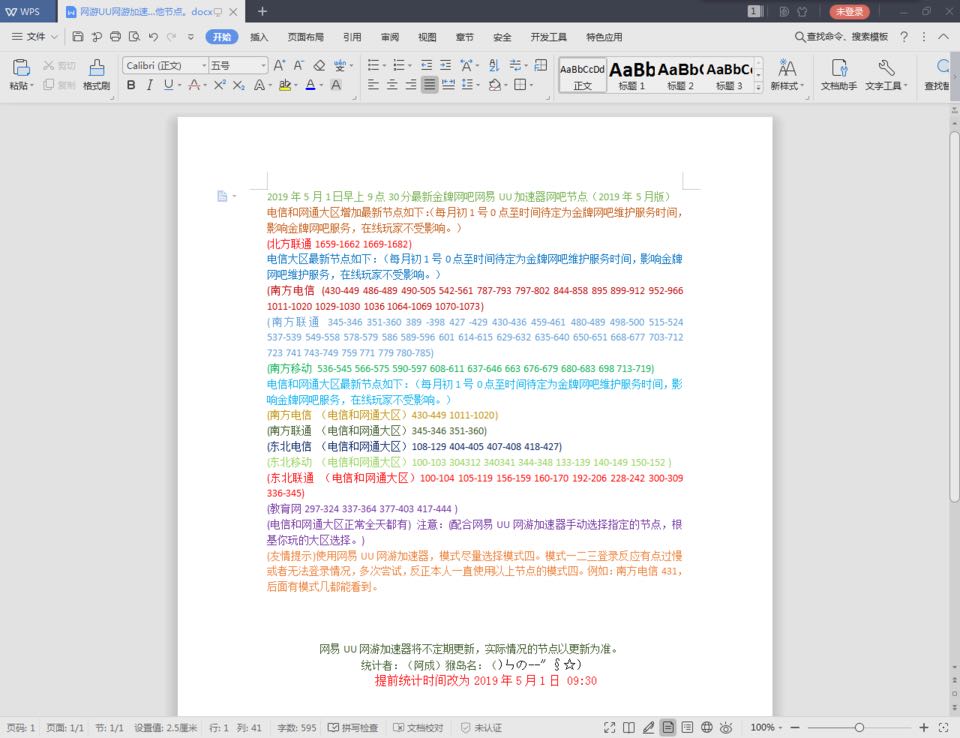Click the text highlight color button

pyautogui.click(x=284, y=85)
